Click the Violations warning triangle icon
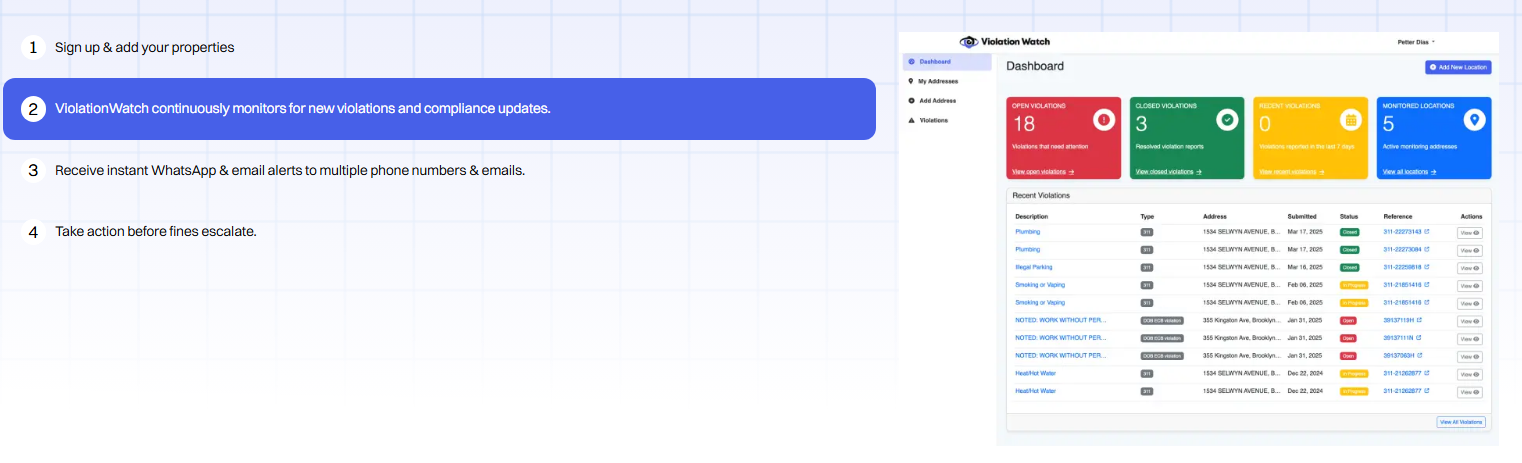The image size is (1522, 463). pos(911,120)
